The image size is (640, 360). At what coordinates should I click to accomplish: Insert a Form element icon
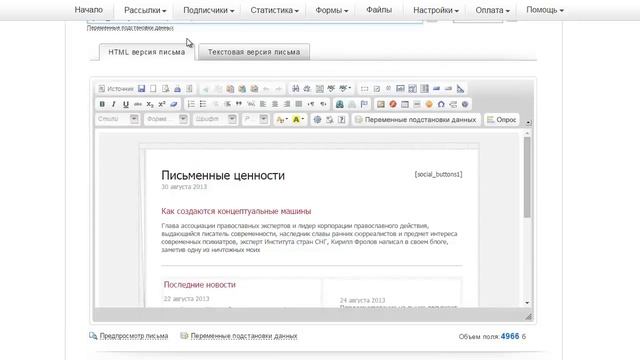point(364,89)
